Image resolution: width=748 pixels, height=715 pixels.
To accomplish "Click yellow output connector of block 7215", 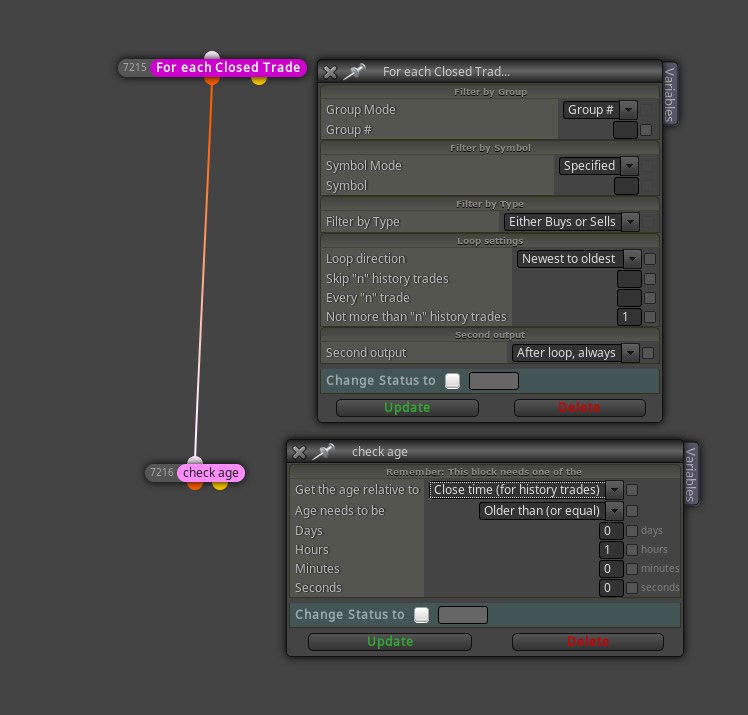I will coord(259,80).
